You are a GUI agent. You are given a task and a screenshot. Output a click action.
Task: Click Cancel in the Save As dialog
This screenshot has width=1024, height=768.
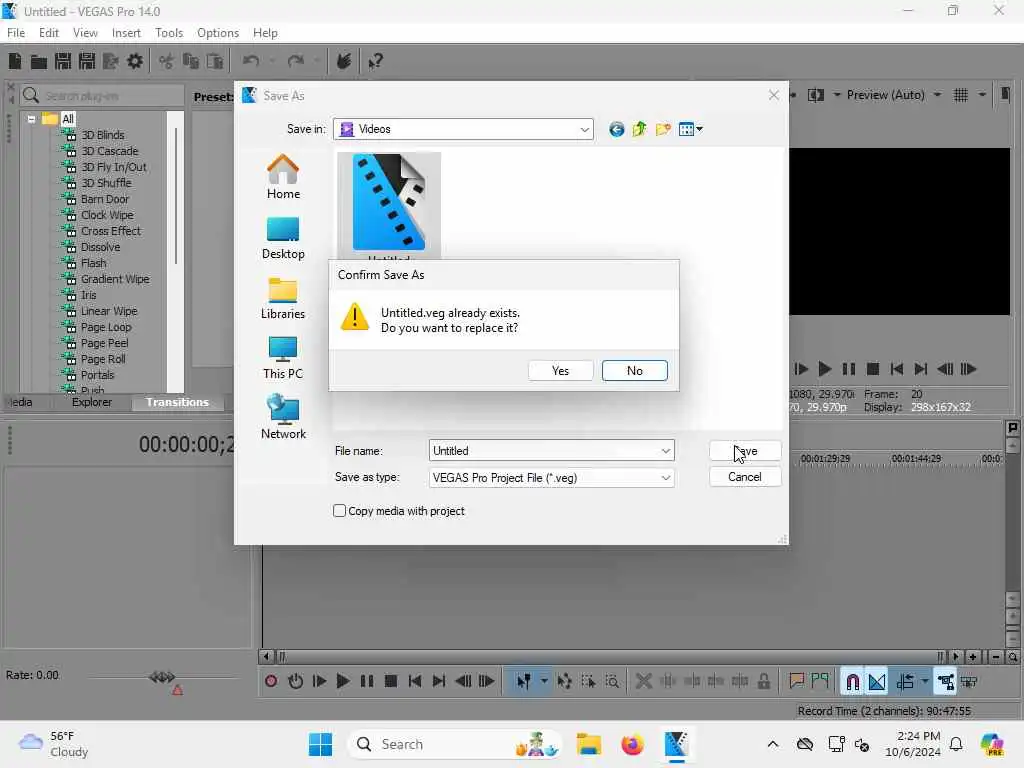[x=744, y=477]
